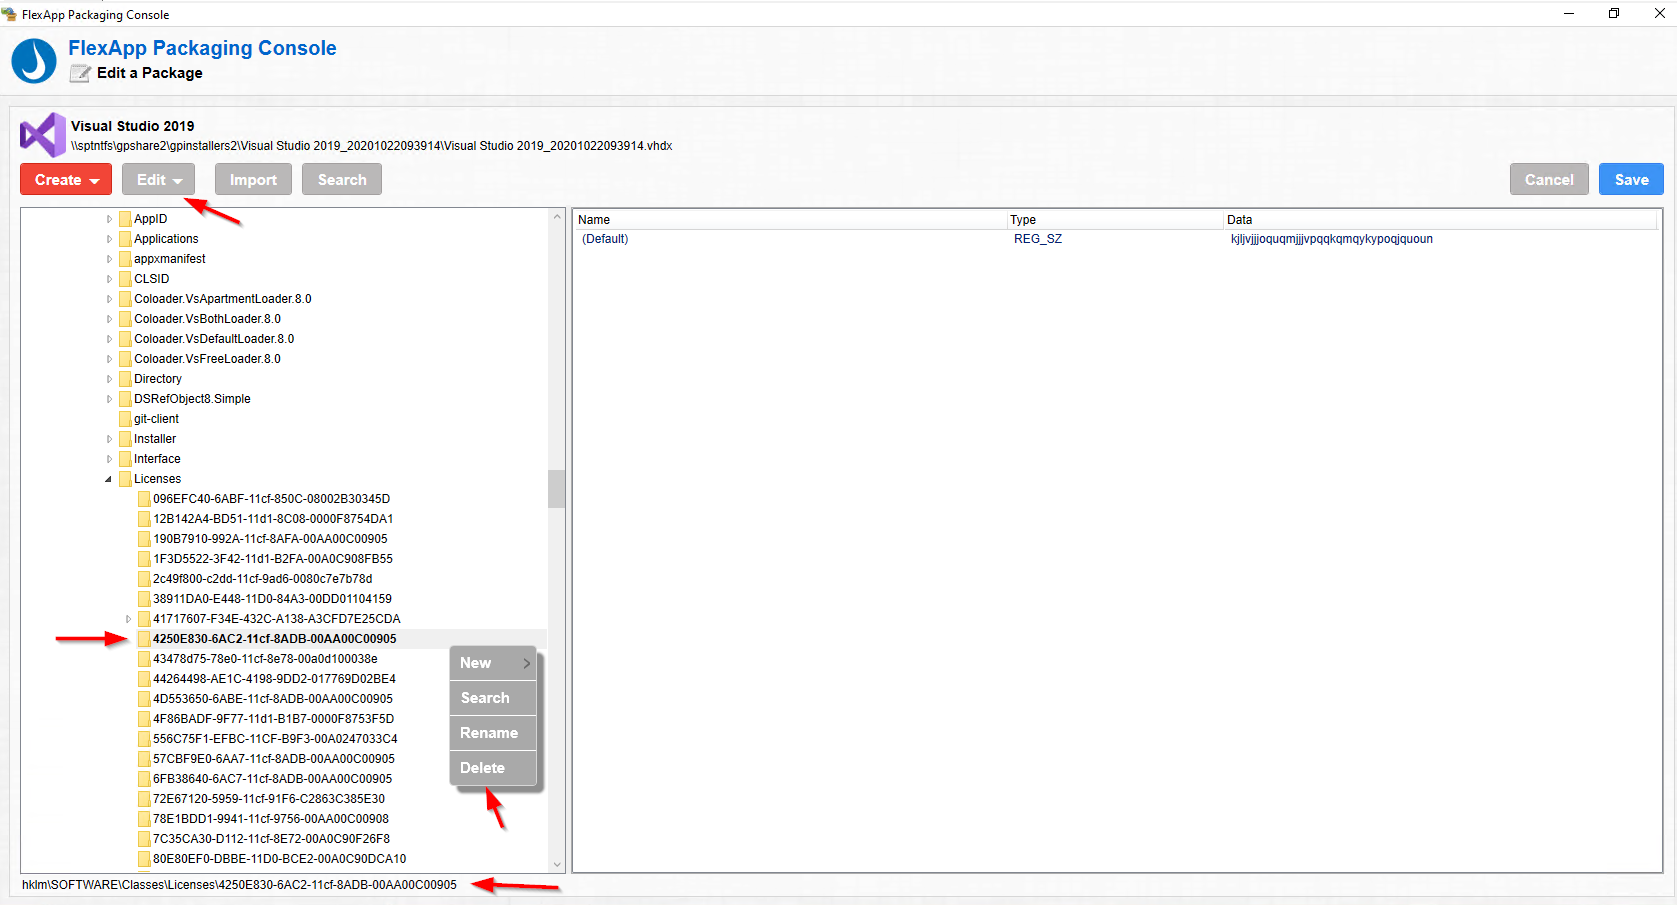Click folder icon of 38911DA0-E448 key
The height and width of the screenshot is (905, 1677).
click(x=144, y=599)
